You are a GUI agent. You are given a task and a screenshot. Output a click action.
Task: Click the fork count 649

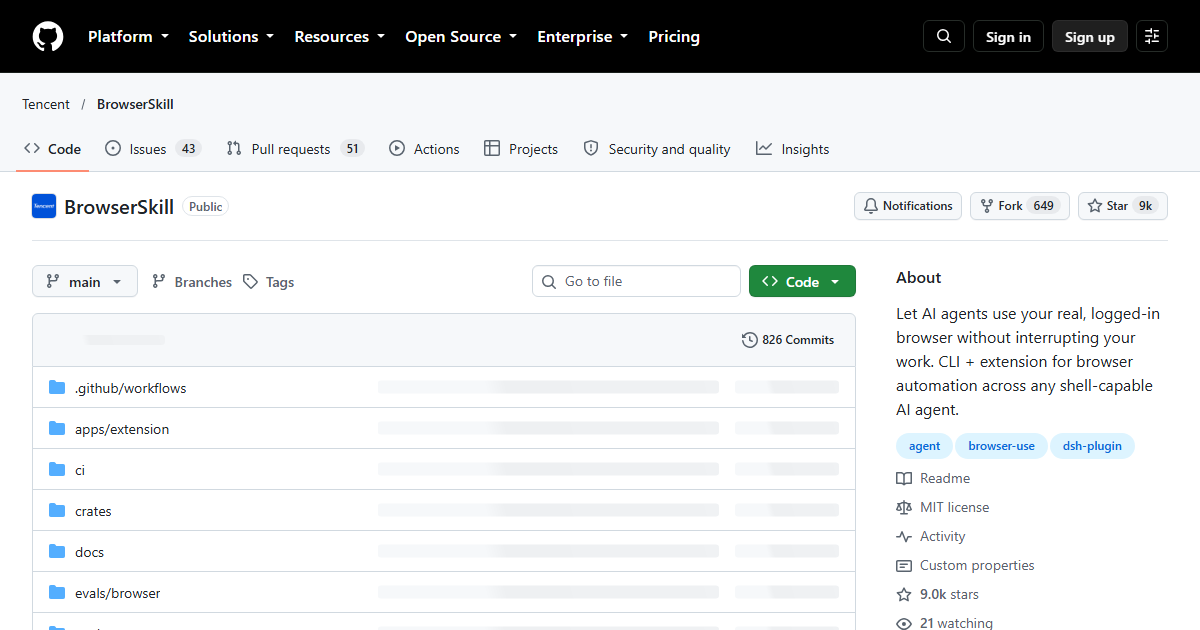pyautogui.click(x=1044, y=206)
